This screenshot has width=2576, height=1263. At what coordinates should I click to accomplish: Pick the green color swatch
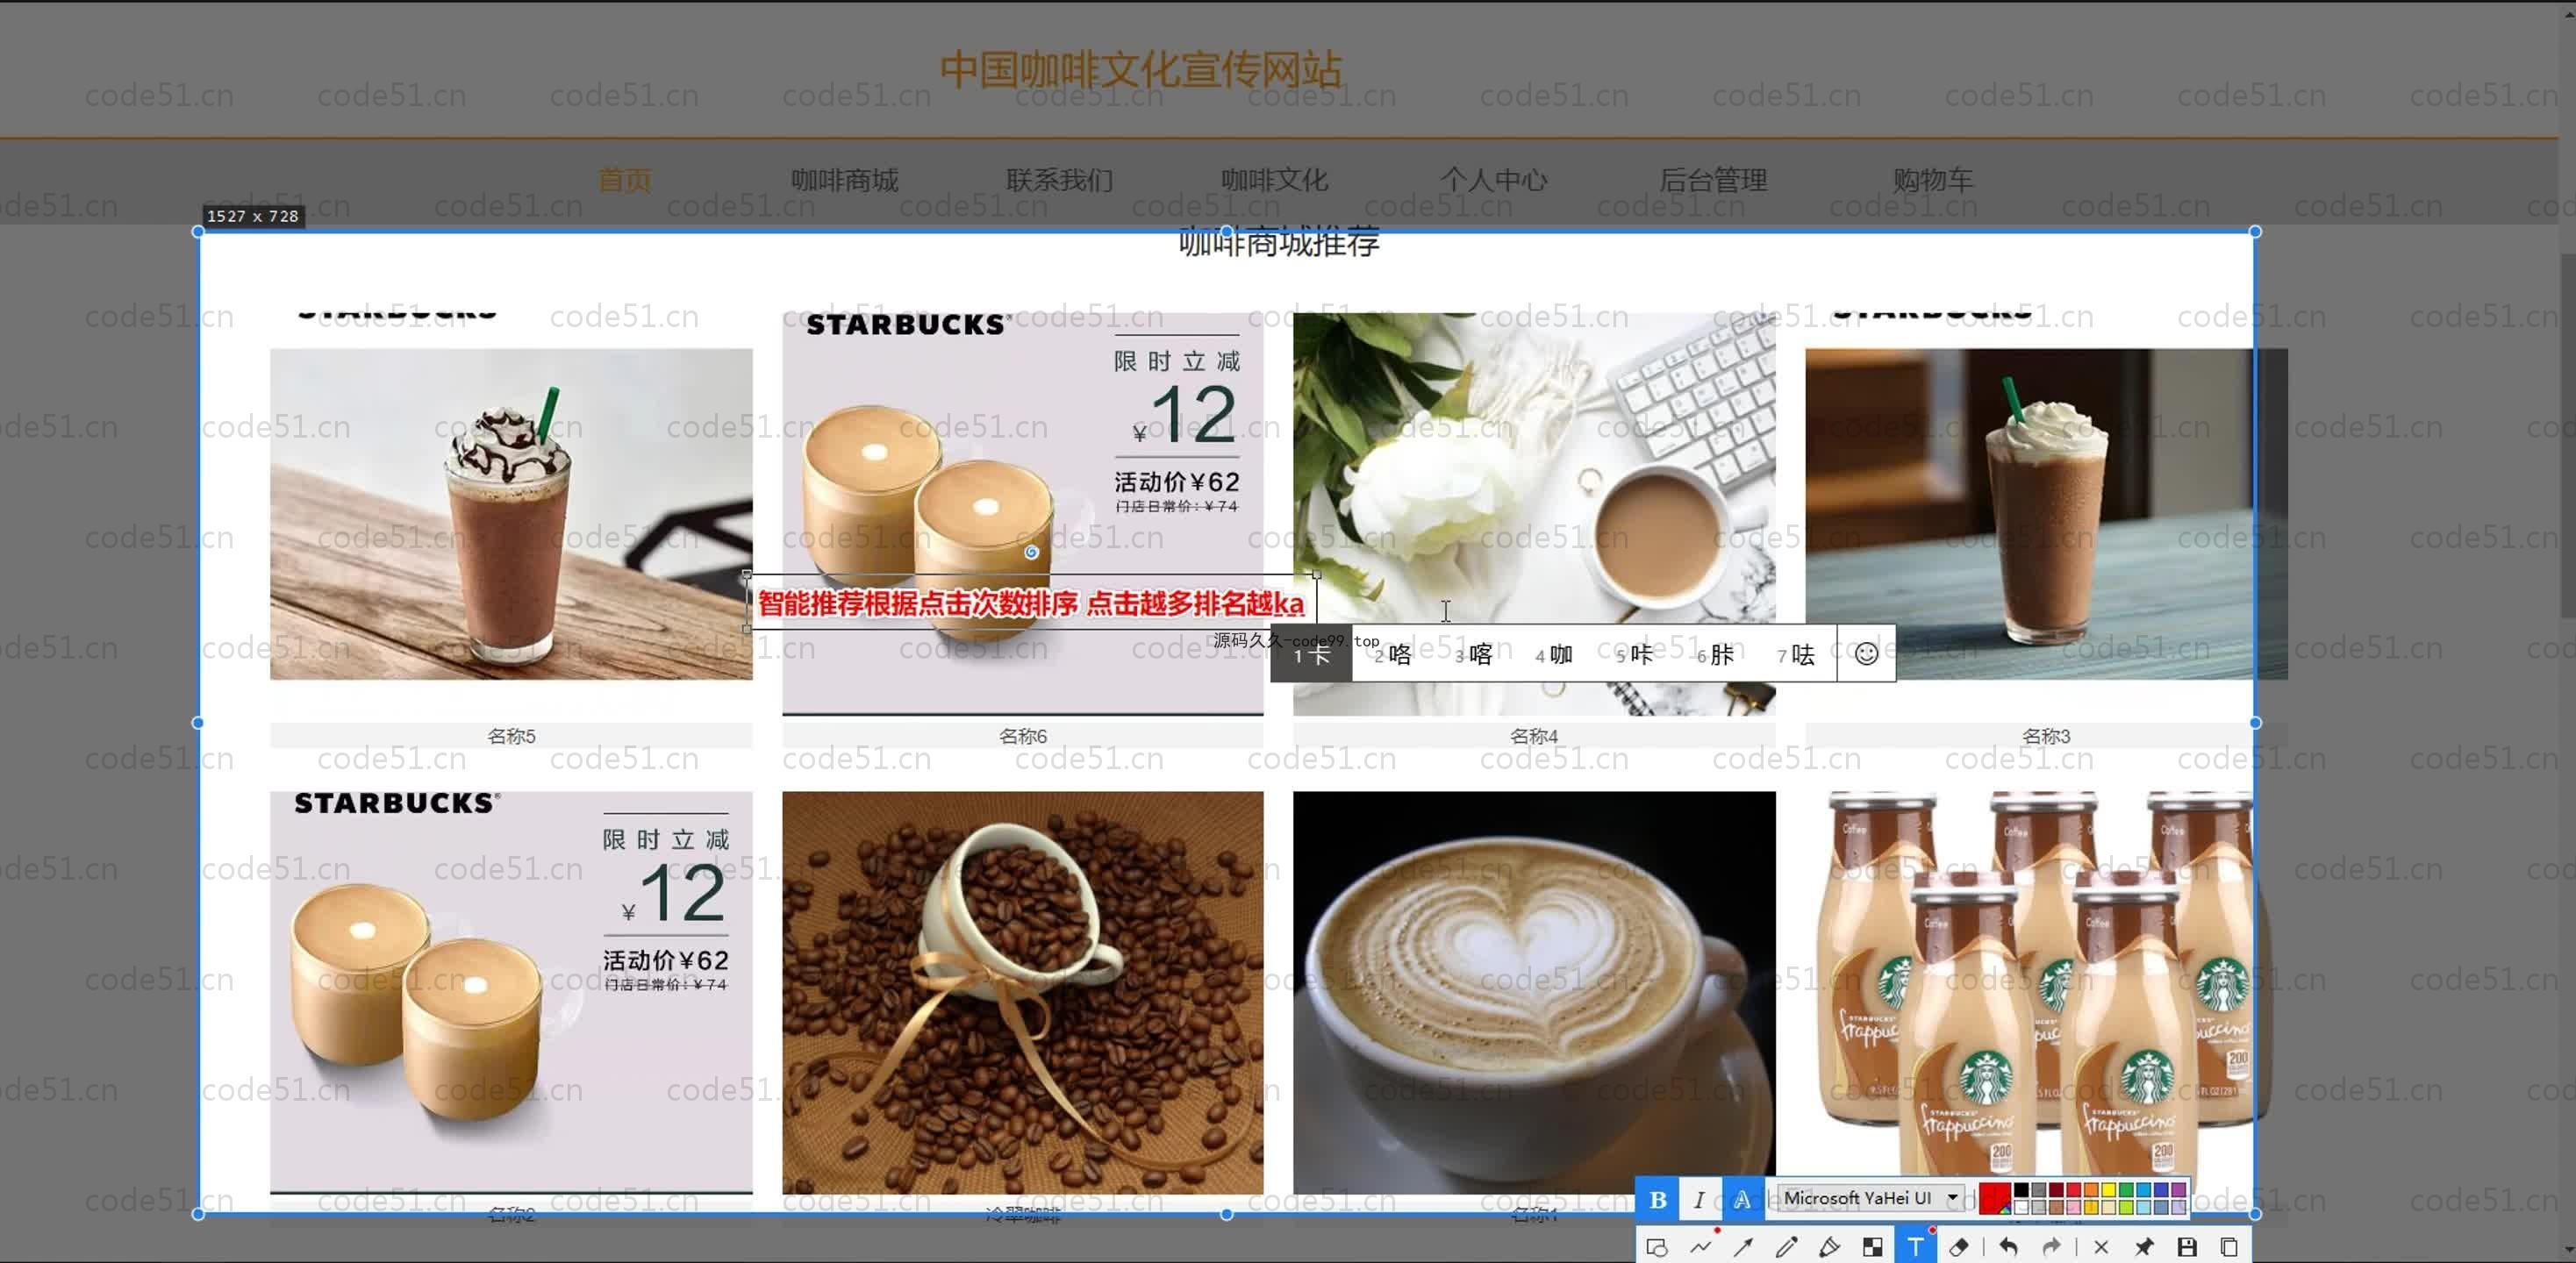click(2127, 1190)
